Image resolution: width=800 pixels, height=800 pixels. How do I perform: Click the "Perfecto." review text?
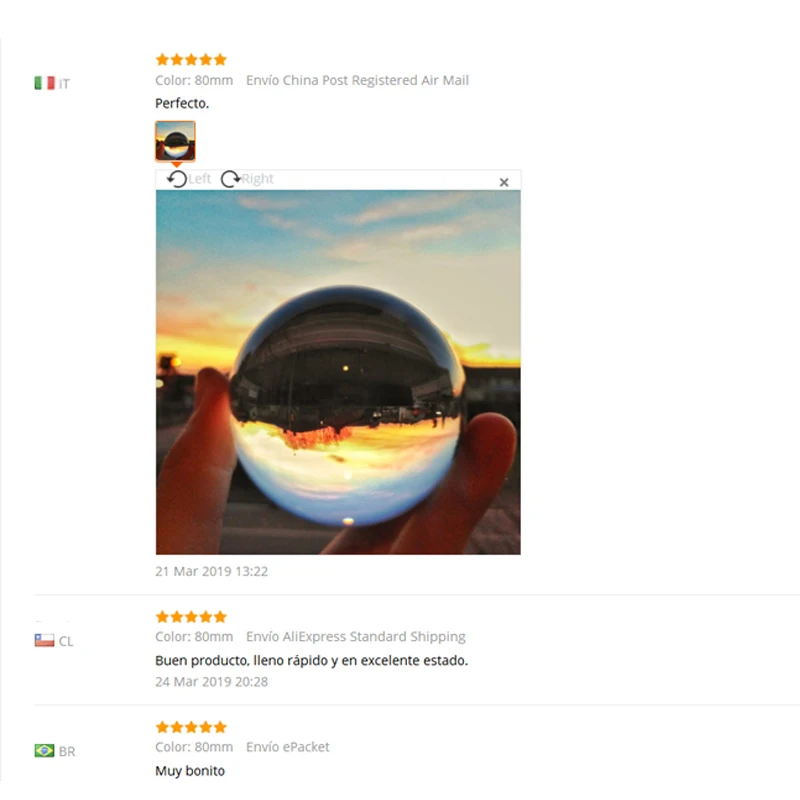pos(182,103)
